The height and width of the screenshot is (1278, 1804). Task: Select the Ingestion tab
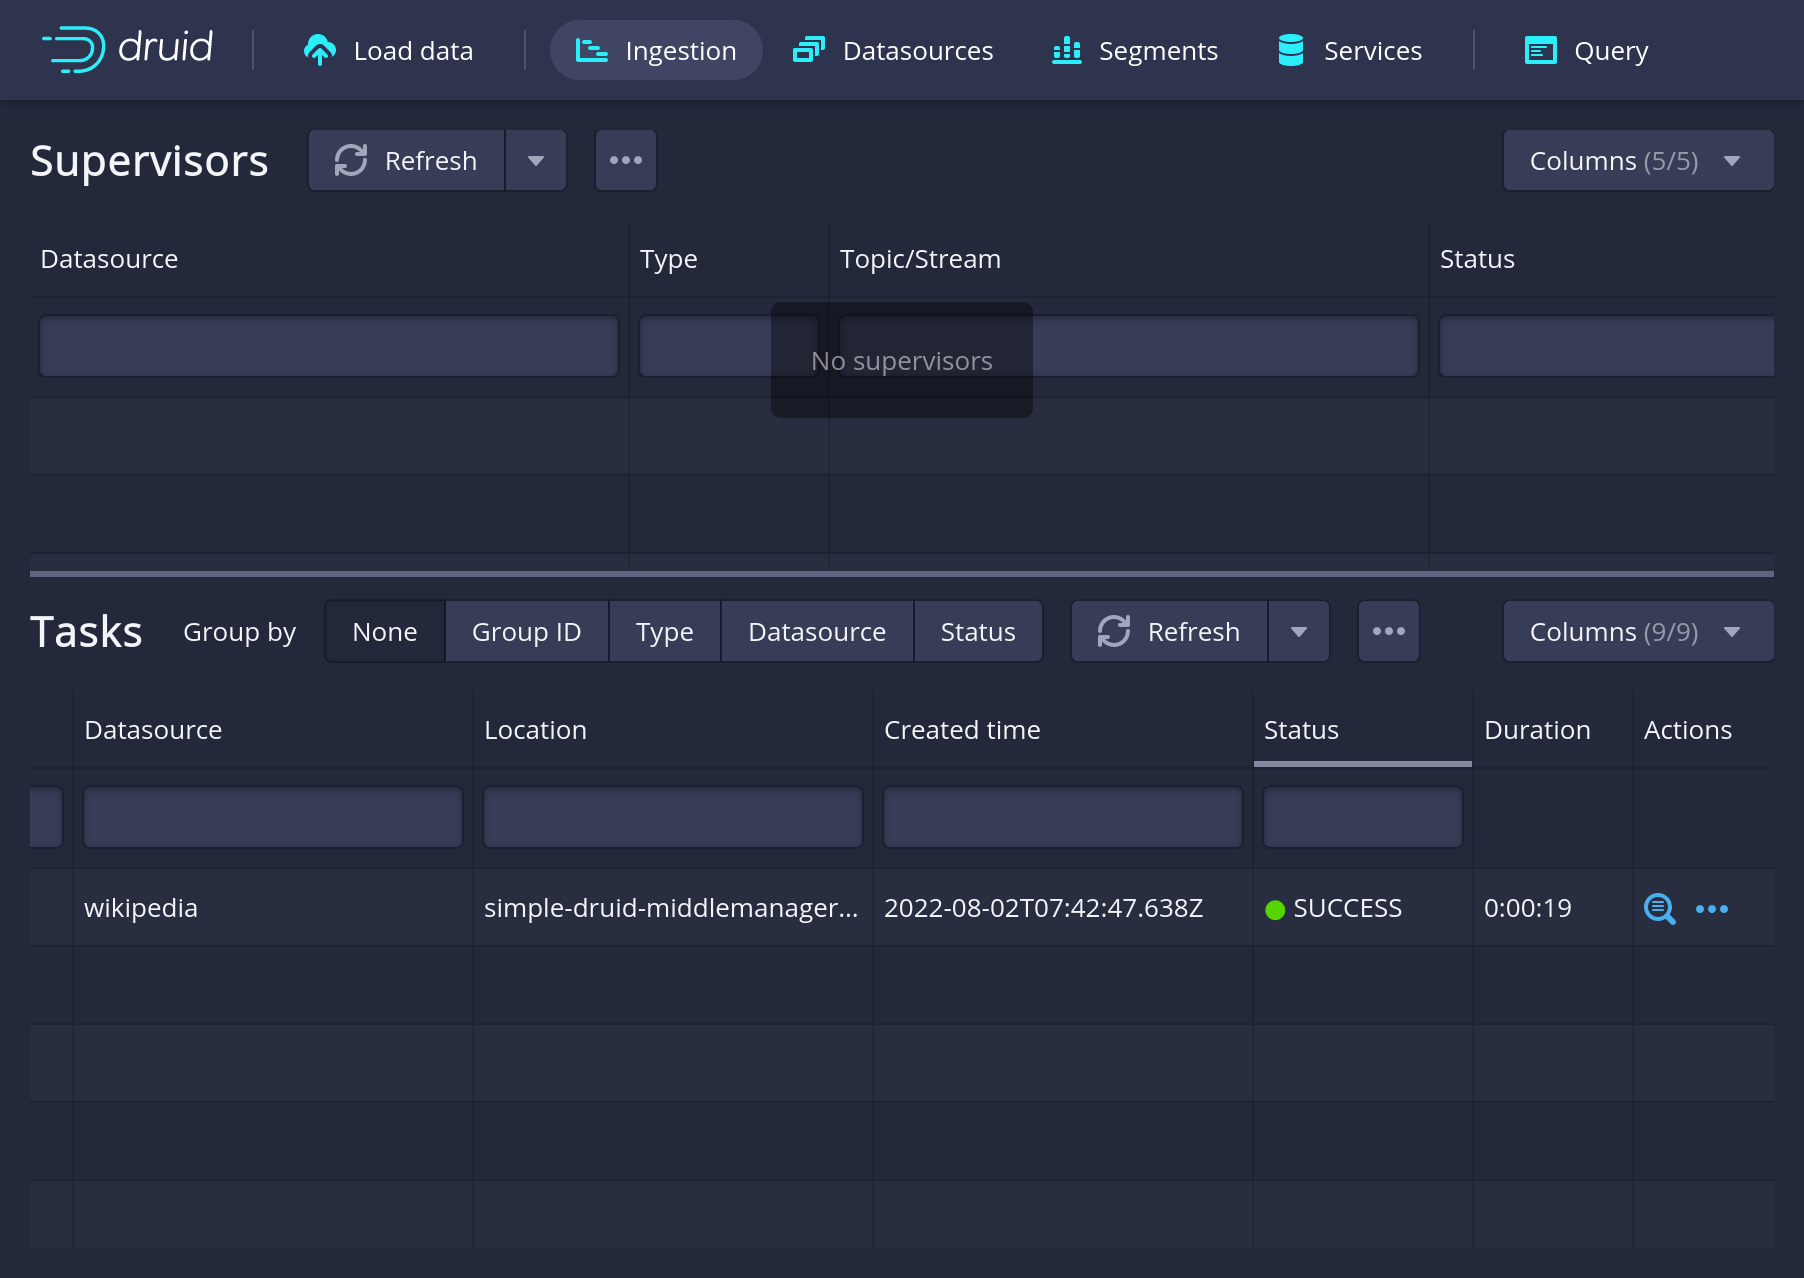[x=656, y=51]
